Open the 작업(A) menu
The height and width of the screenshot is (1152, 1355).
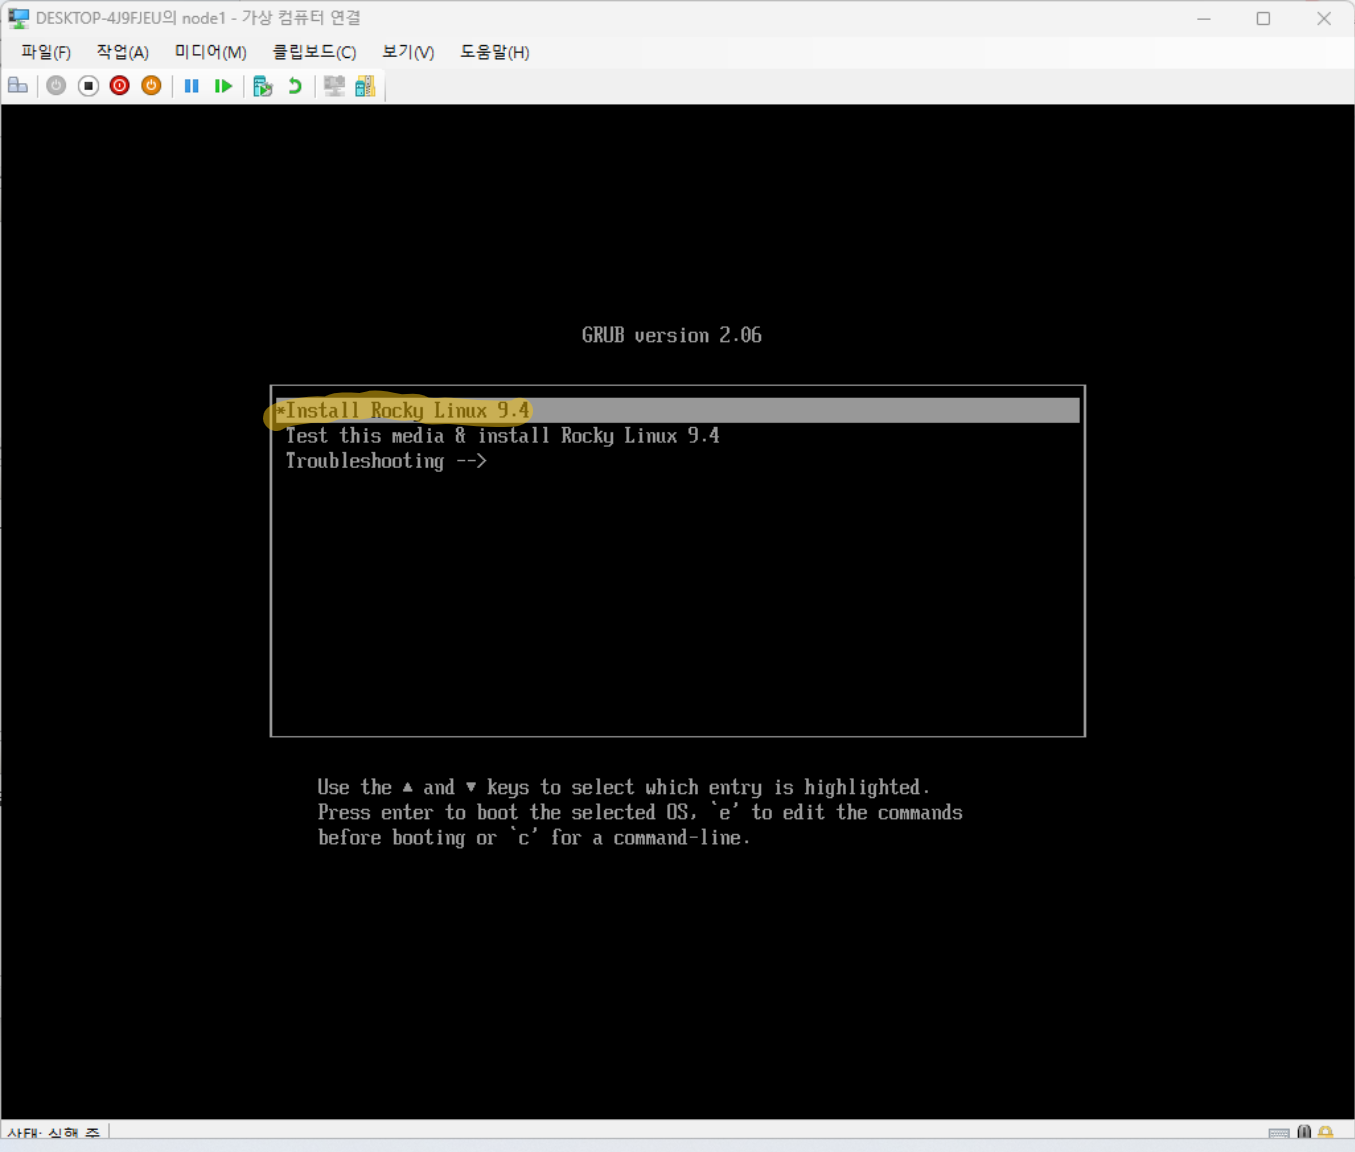pos(123,52)
